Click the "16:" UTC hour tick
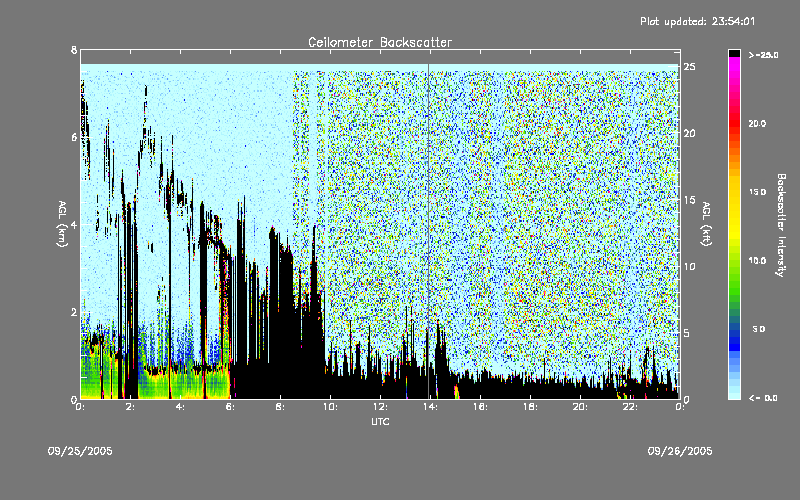Viewport: 800px width, 500px height. 480,407
